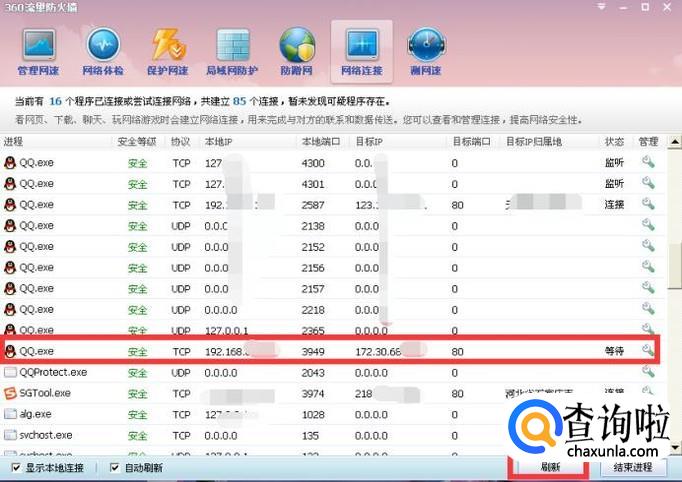682x482 pixels.
Task: Select alg.exe process name
Action: (35, 414)
